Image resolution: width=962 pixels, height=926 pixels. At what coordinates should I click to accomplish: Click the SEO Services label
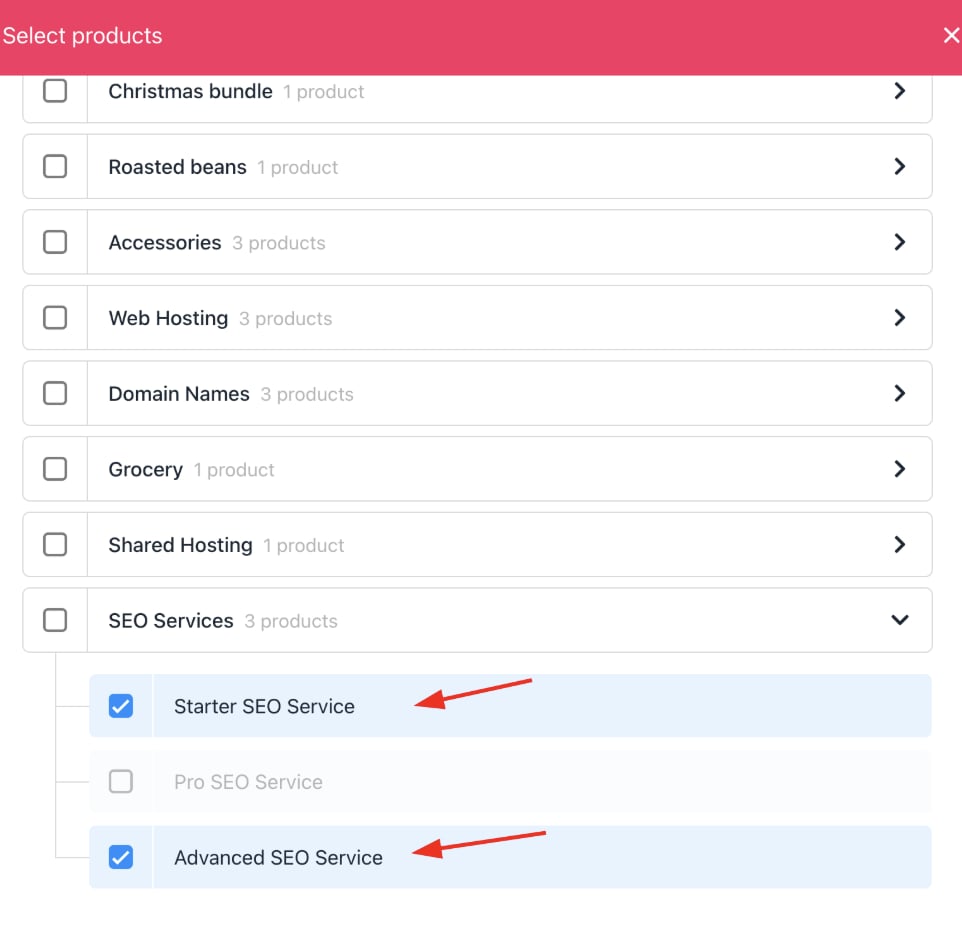point(171,620)
